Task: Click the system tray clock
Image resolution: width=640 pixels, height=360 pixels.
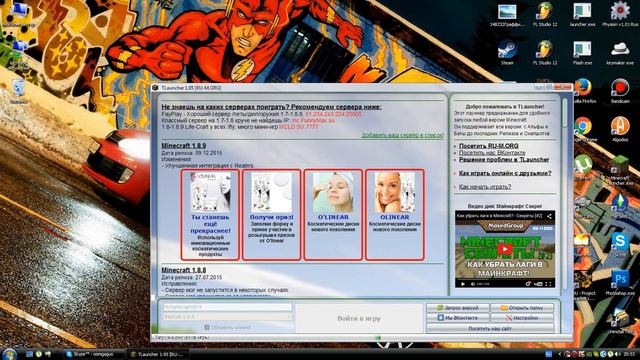Action: [629, 354]
